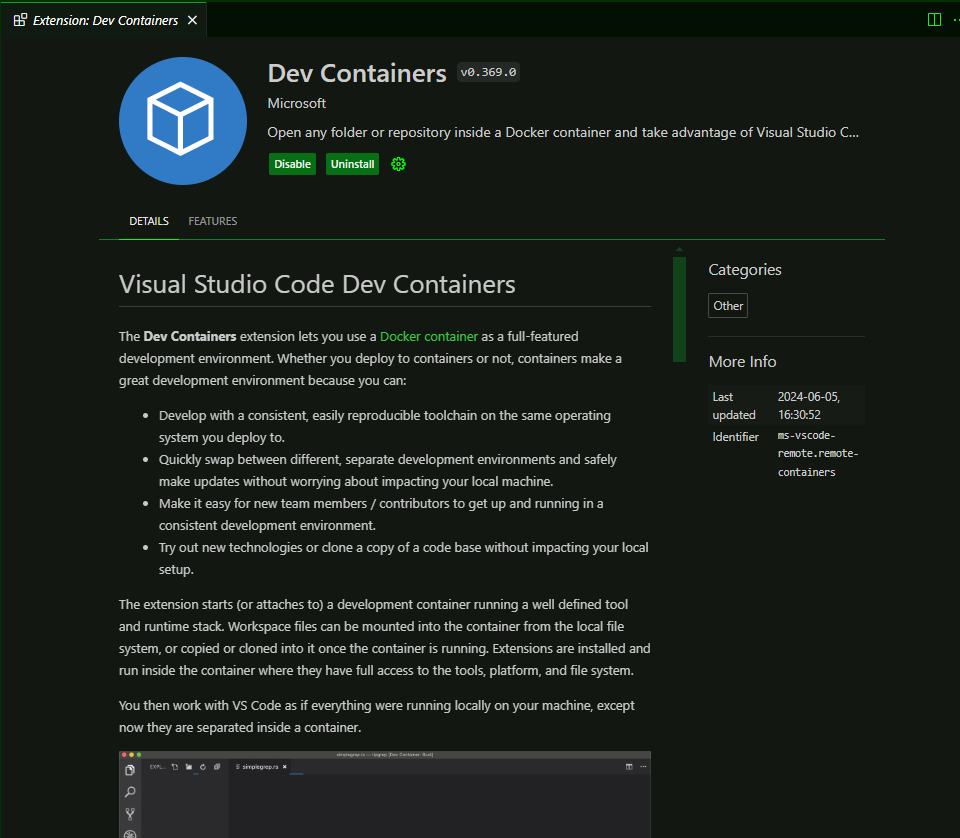
Task: Switch to the DETAILS tab
Action: coord(149,221)
